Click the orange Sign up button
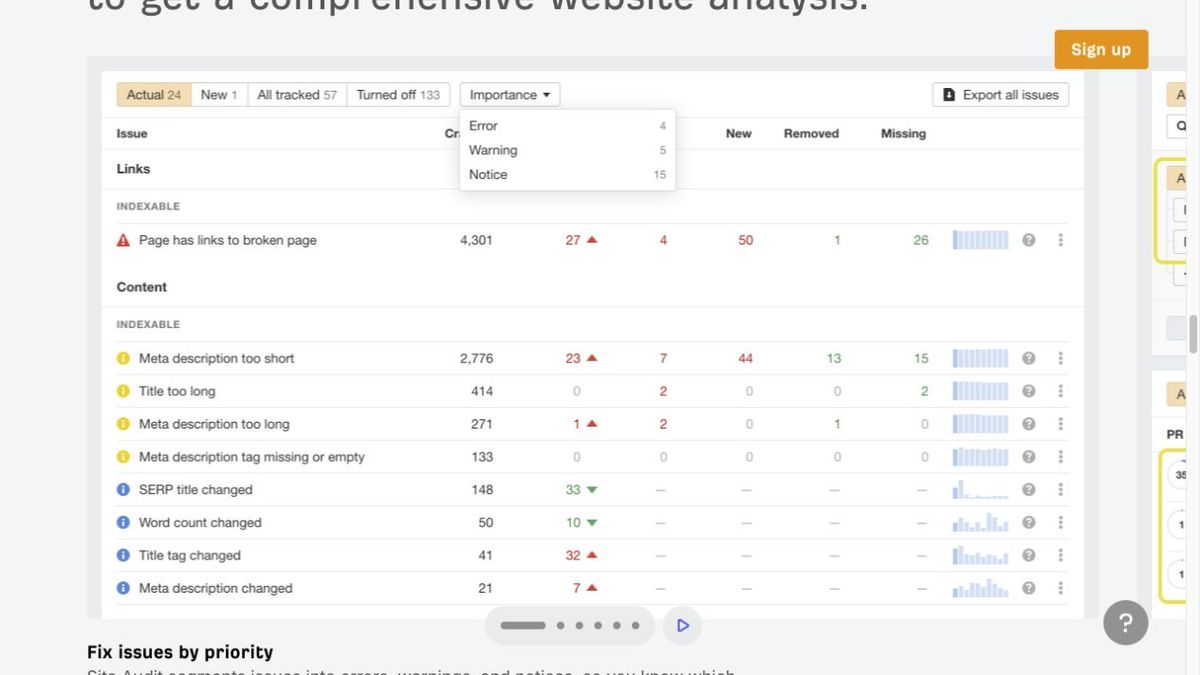The height and width of the screenshot is (675, 1200). point(1101,50)
